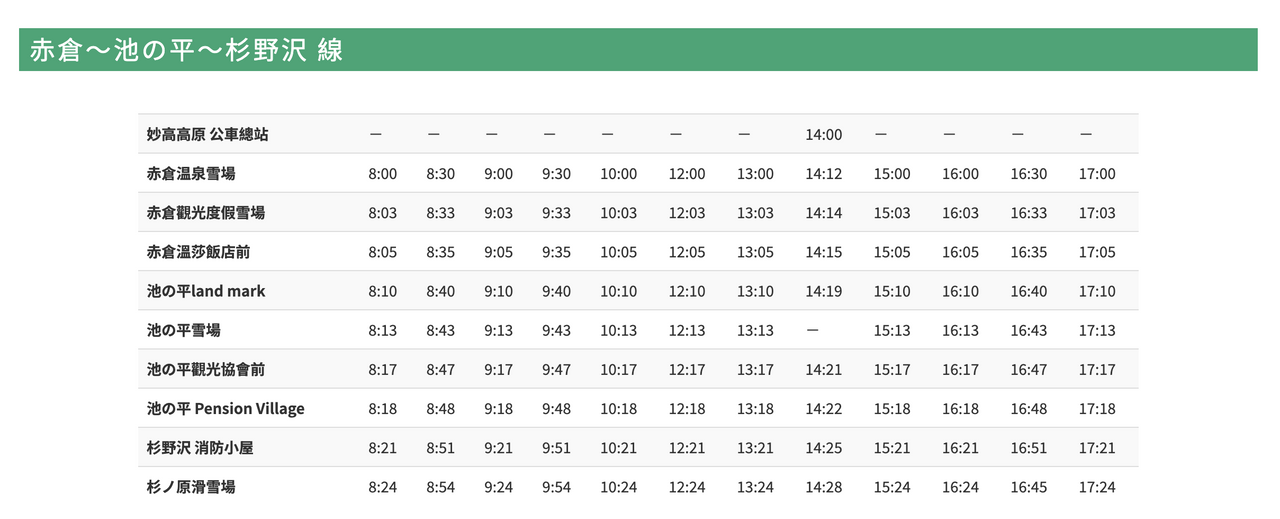Select the 16:30 time cell
This screenshot has width=1280, height=519.
tap(1029, 173)
